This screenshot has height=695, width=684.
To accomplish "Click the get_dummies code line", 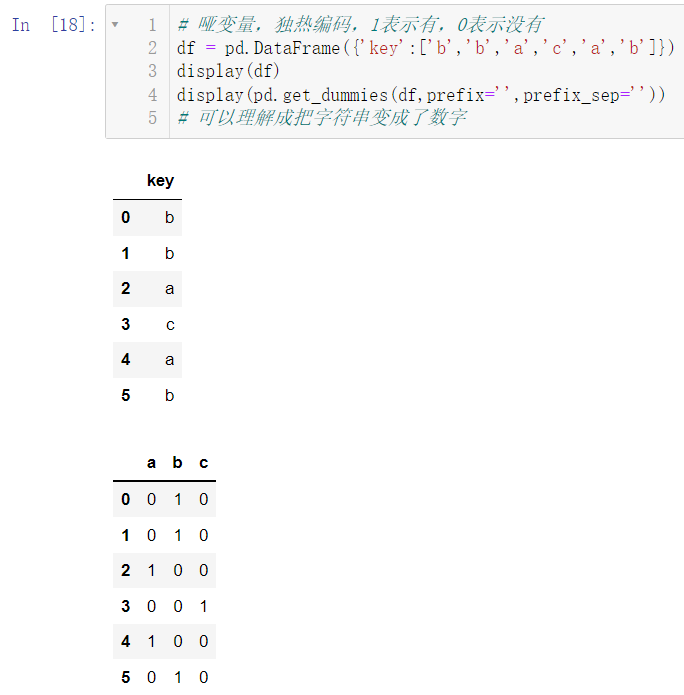I will pyautogui.click(x=421, y=95).
